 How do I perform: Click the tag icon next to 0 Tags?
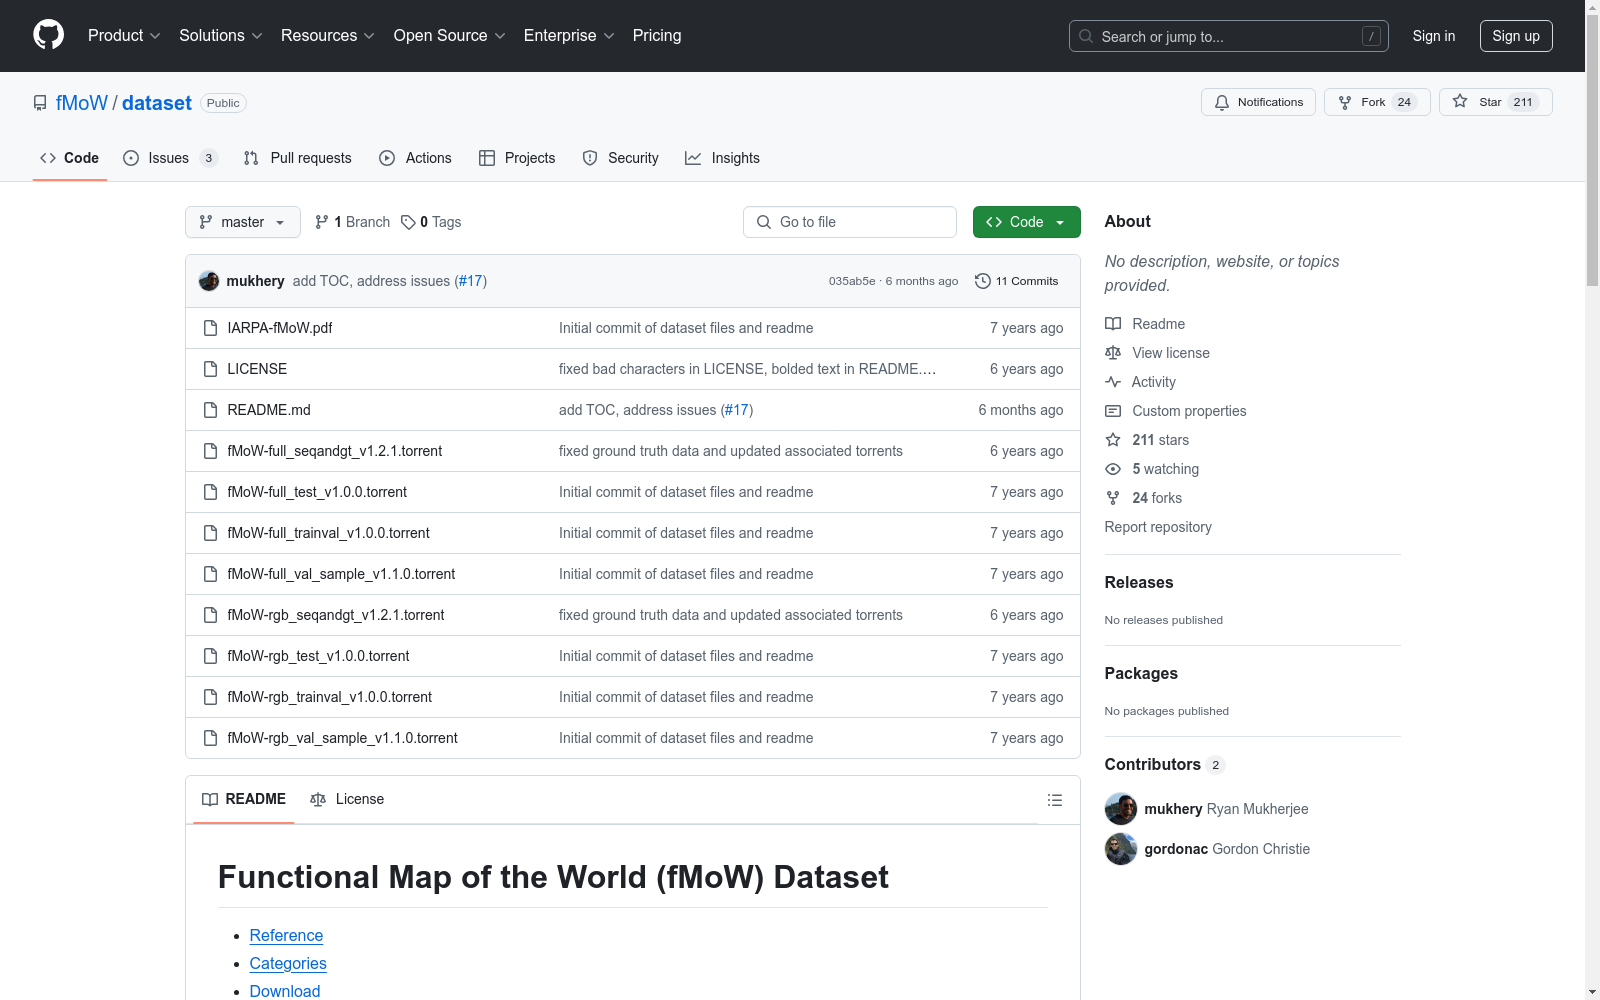pyautogui.click(x=408, y=222)
